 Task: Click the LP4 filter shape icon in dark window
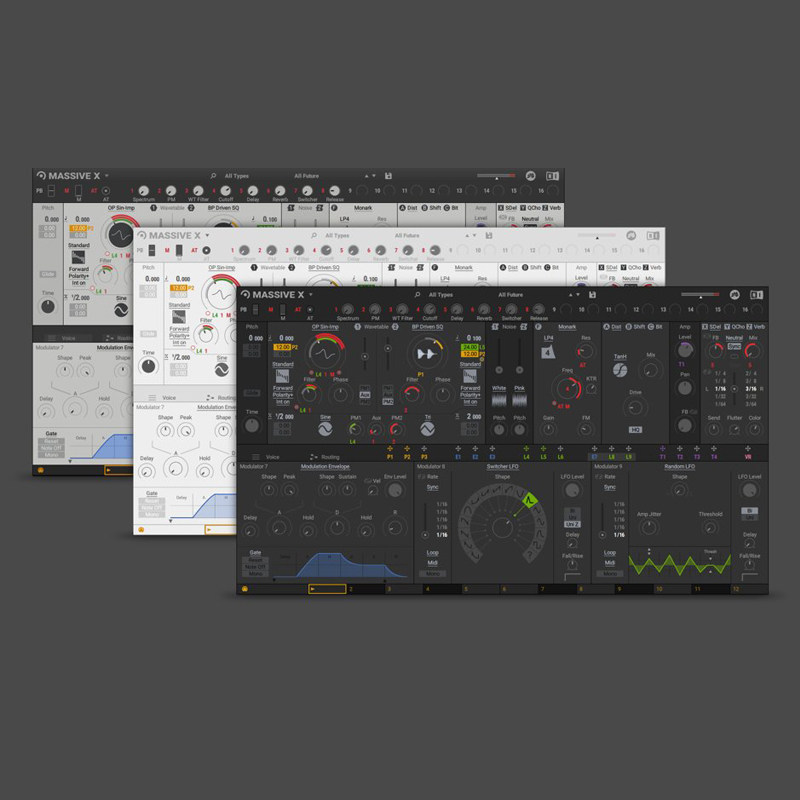coord(548,352)
